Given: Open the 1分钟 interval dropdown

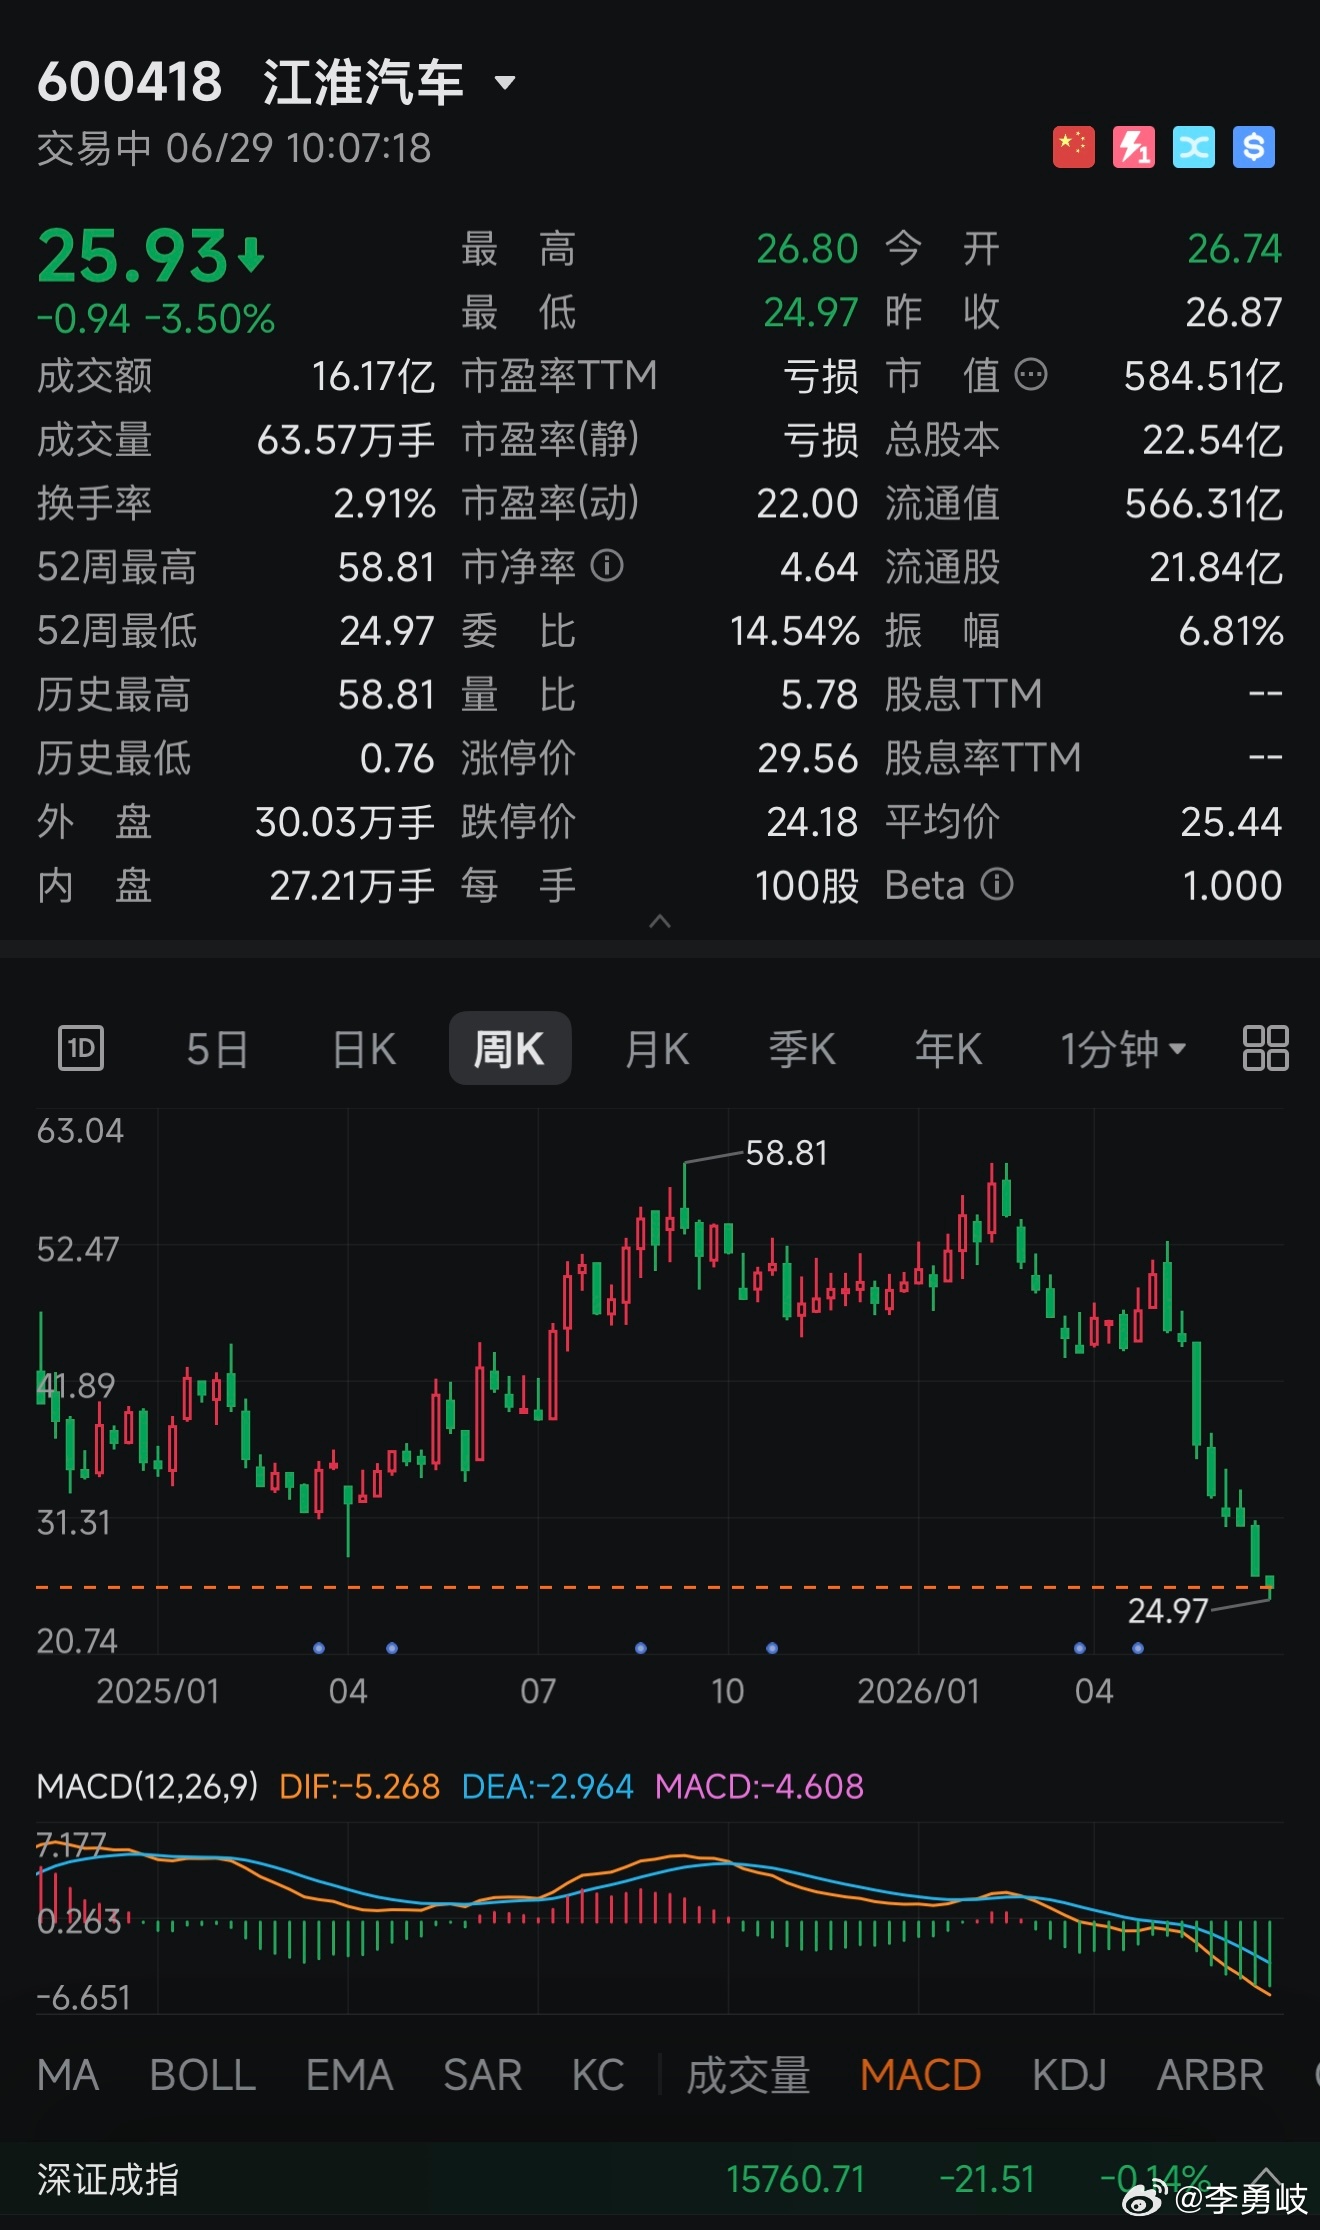Looking at the screenshot, I should pos(1123,1049).
